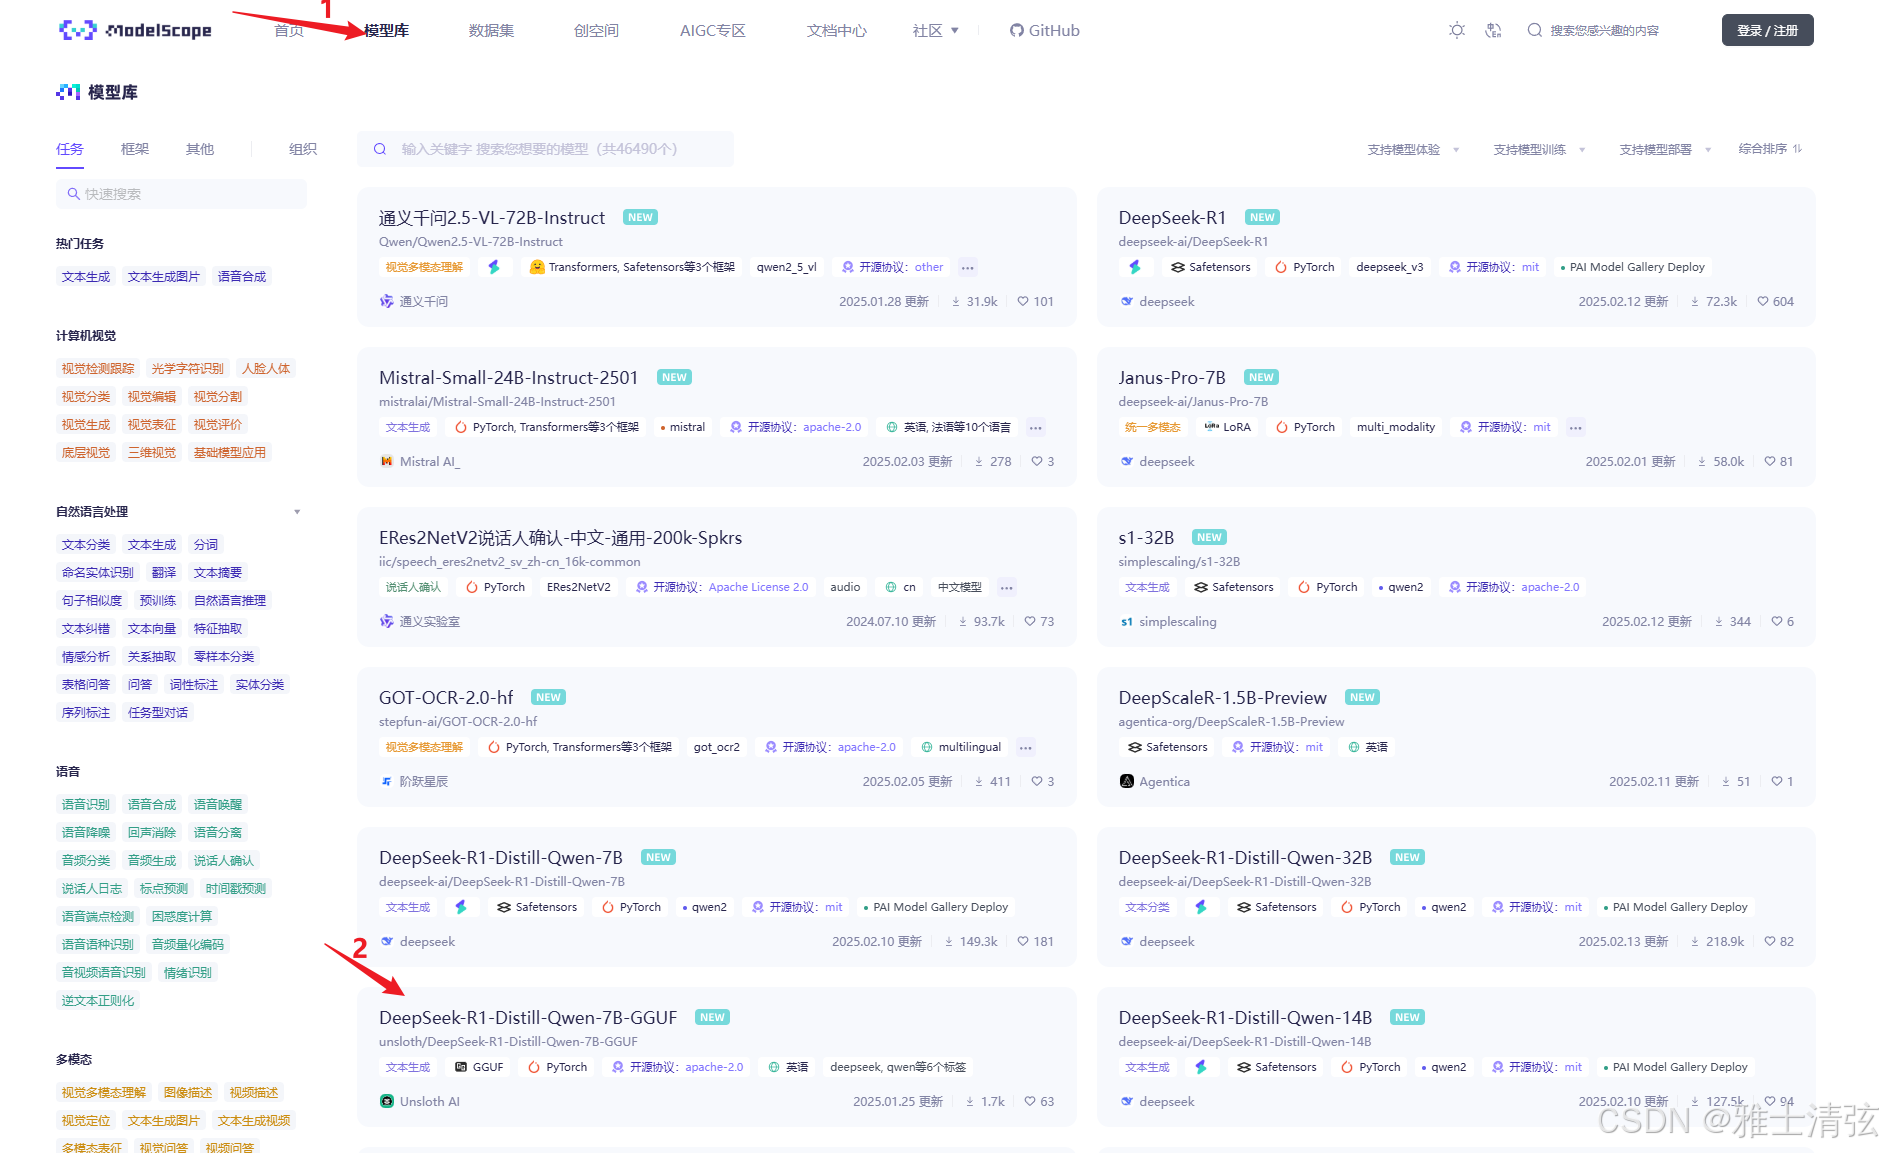Open the AIGC专区 navigation item

click(713, 30)
